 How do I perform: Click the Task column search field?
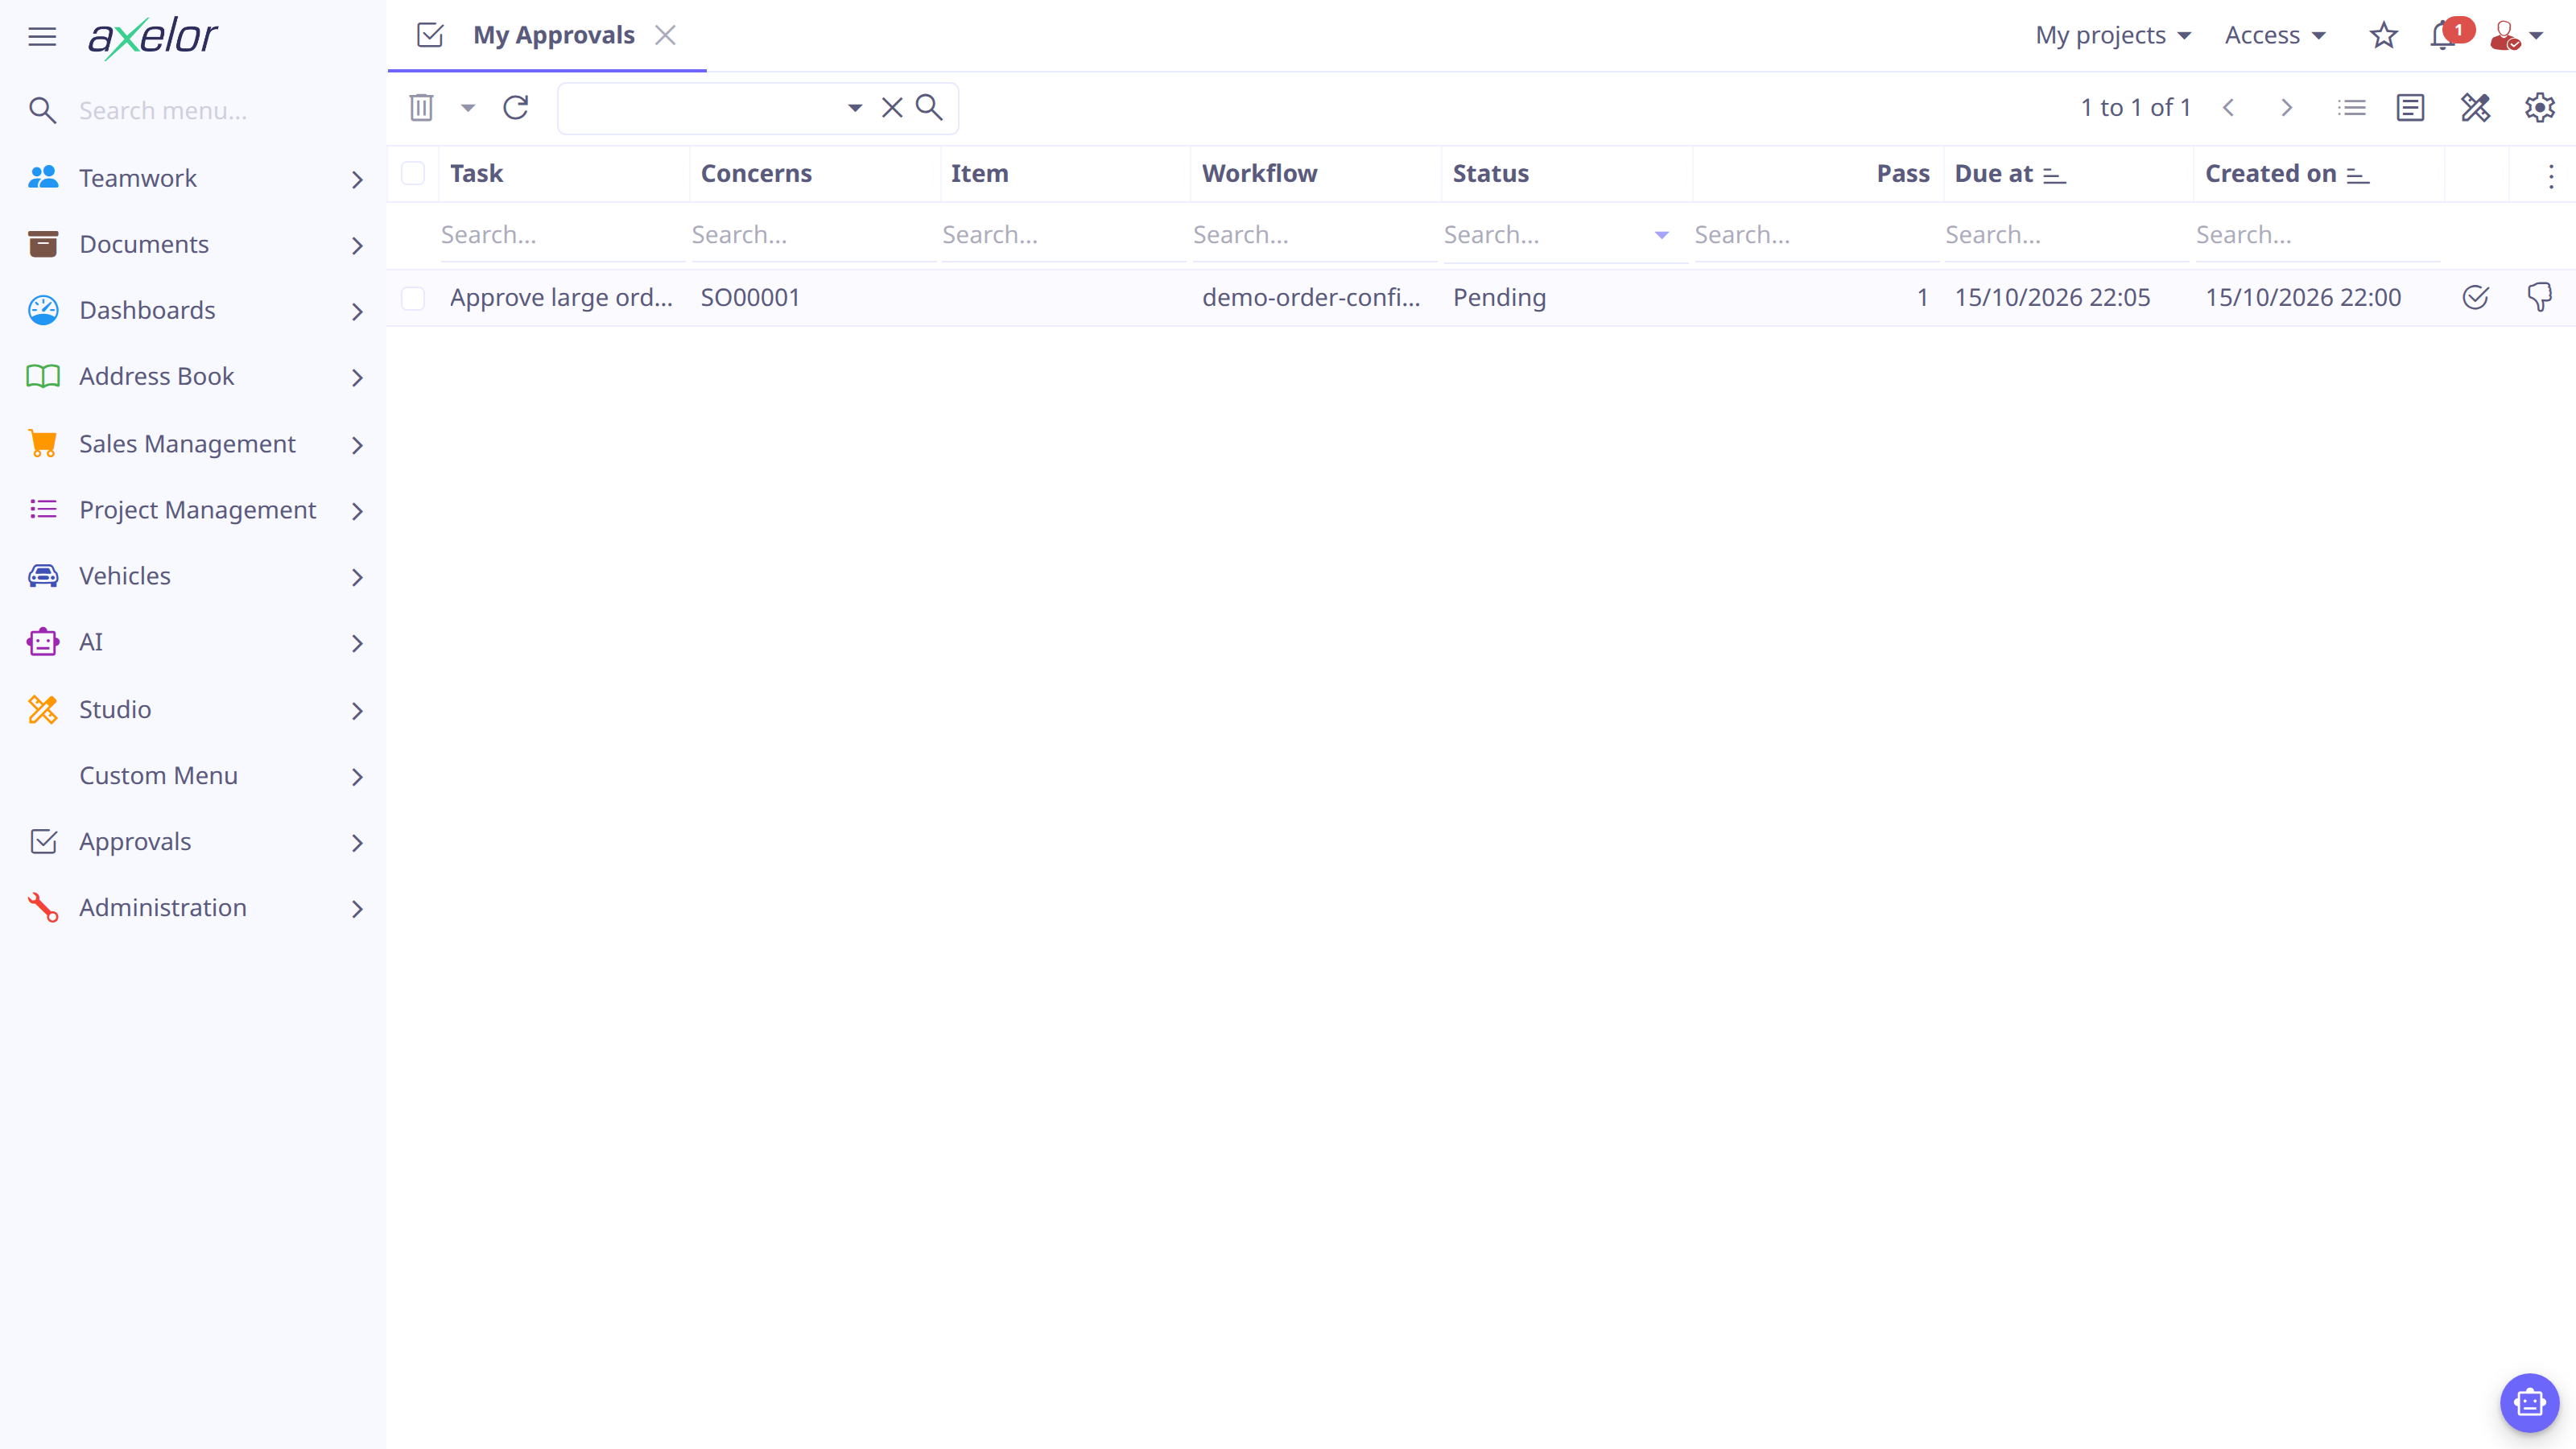(562, 235)
